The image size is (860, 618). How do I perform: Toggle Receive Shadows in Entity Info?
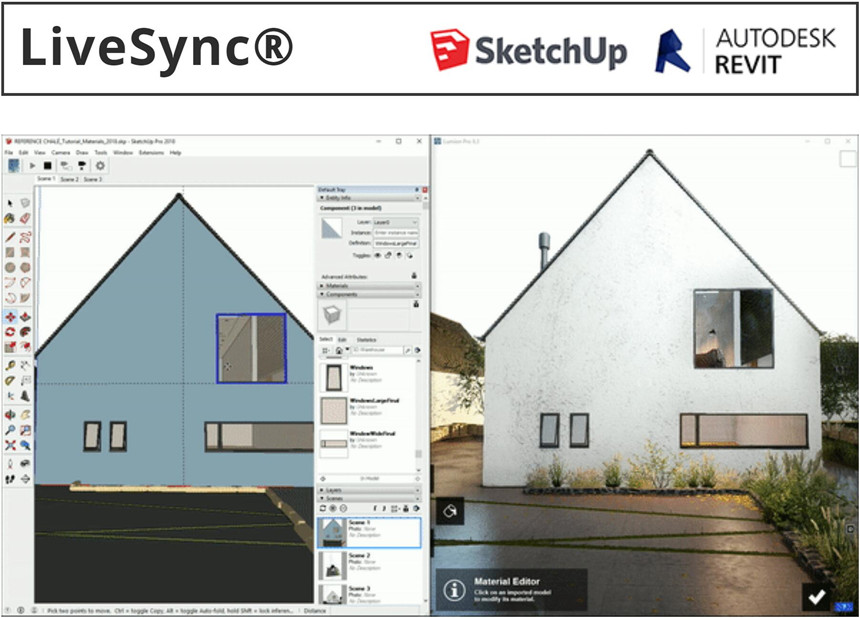click(x=409, y=256)
